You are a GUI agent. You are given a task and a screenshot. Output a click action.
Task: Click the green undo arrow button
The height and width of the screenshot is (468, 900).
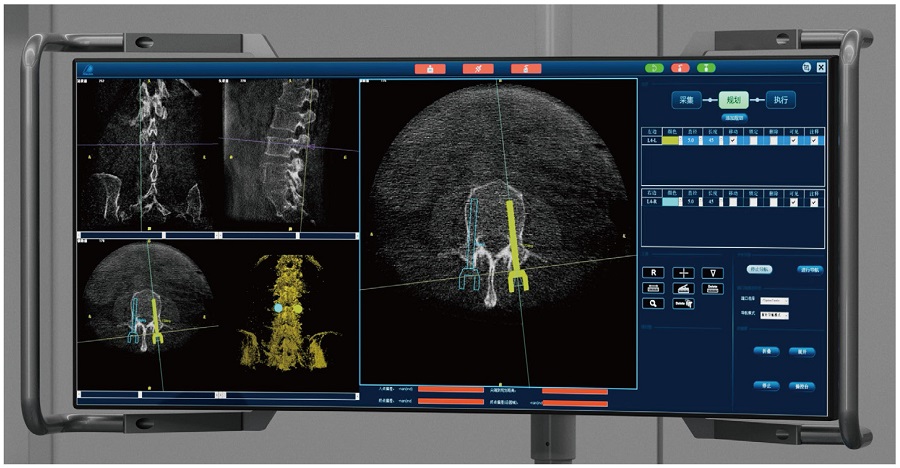(x=655, y=68)
